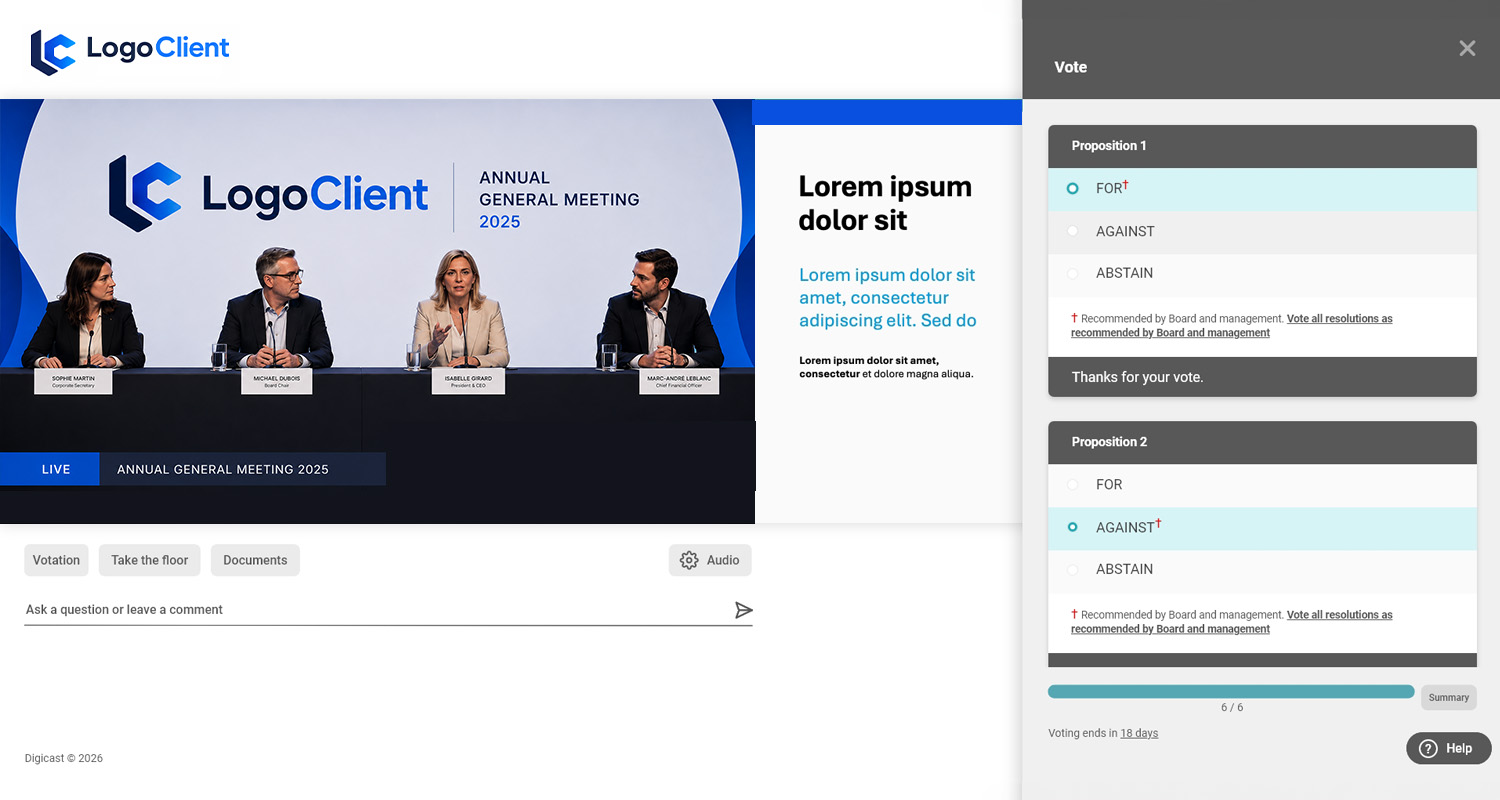Click the question mark Help icon
1500x800 pixels.
(1429, 748)
